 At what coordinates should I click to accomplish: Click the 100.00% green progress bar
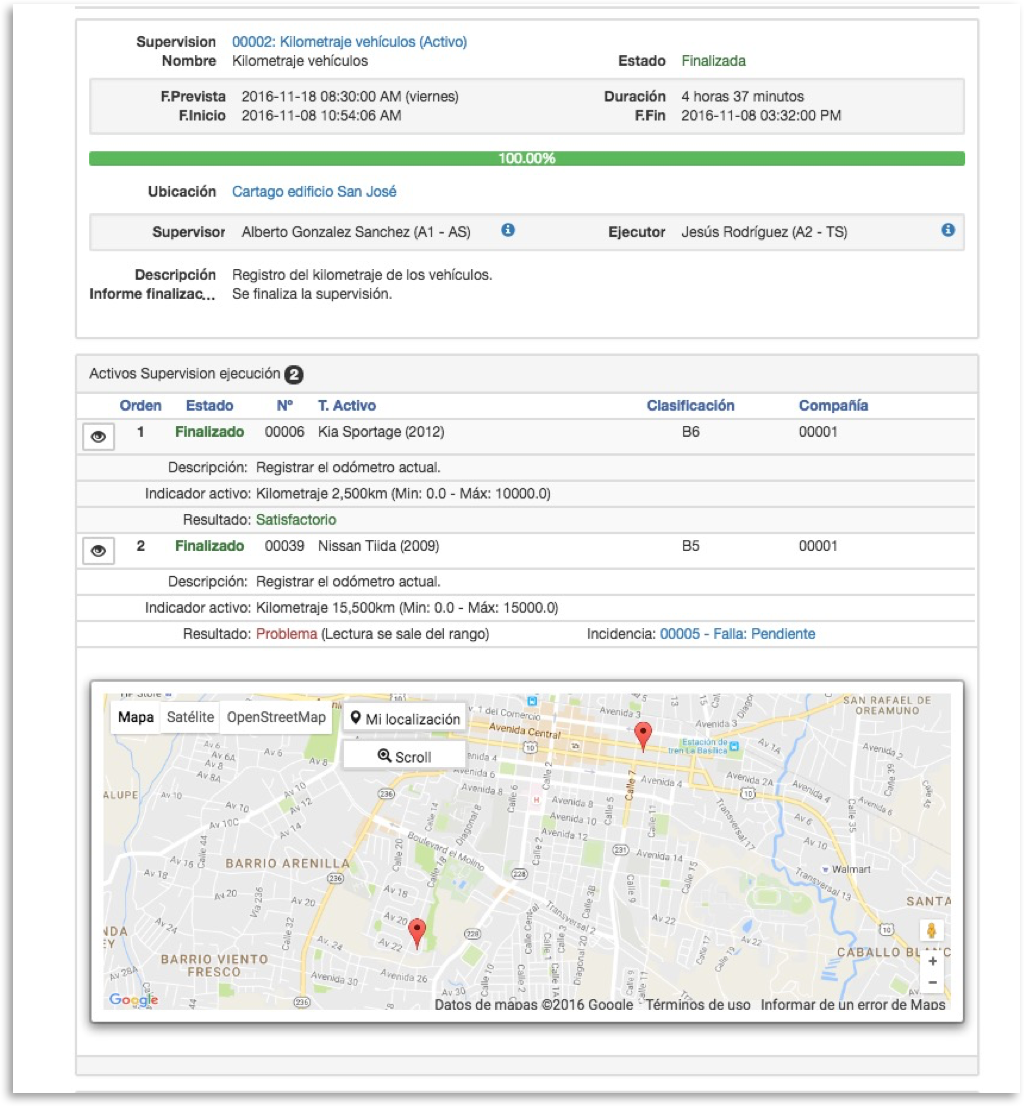pyautogui.click(x=527, y=158)
